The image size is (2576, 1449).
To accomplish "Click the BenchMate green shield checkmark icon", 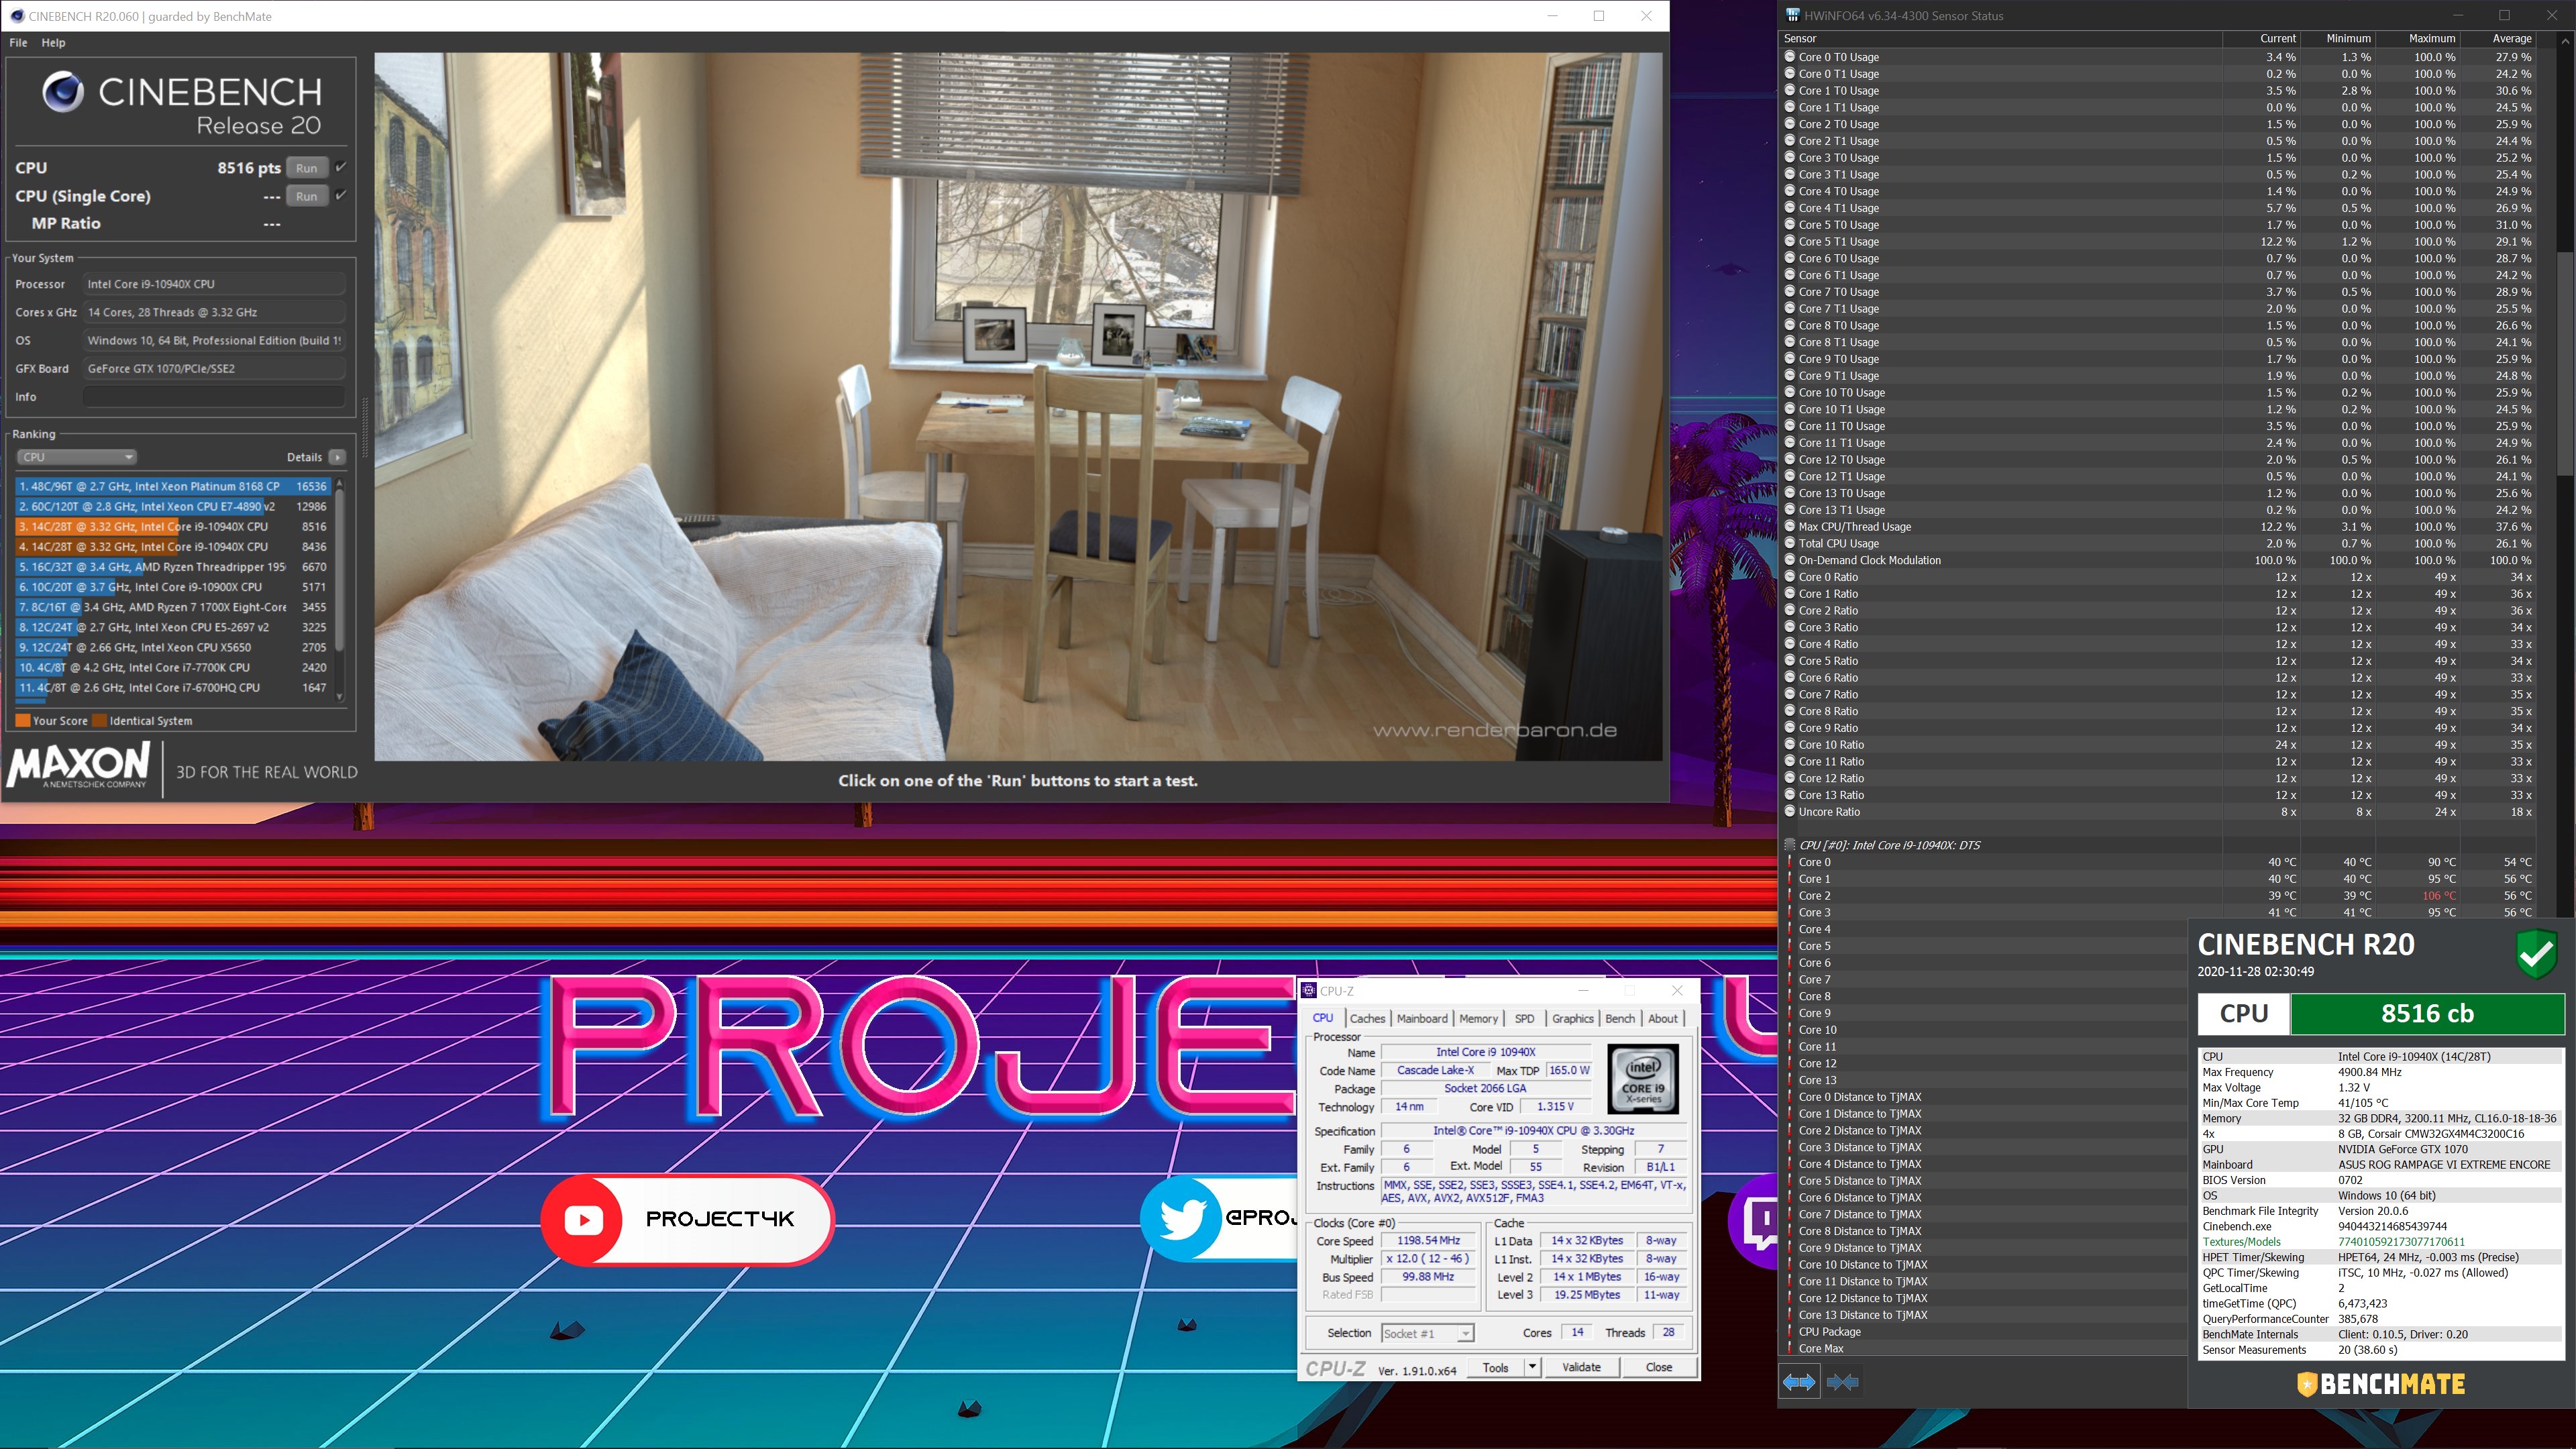I will (x=2537, y=954).
